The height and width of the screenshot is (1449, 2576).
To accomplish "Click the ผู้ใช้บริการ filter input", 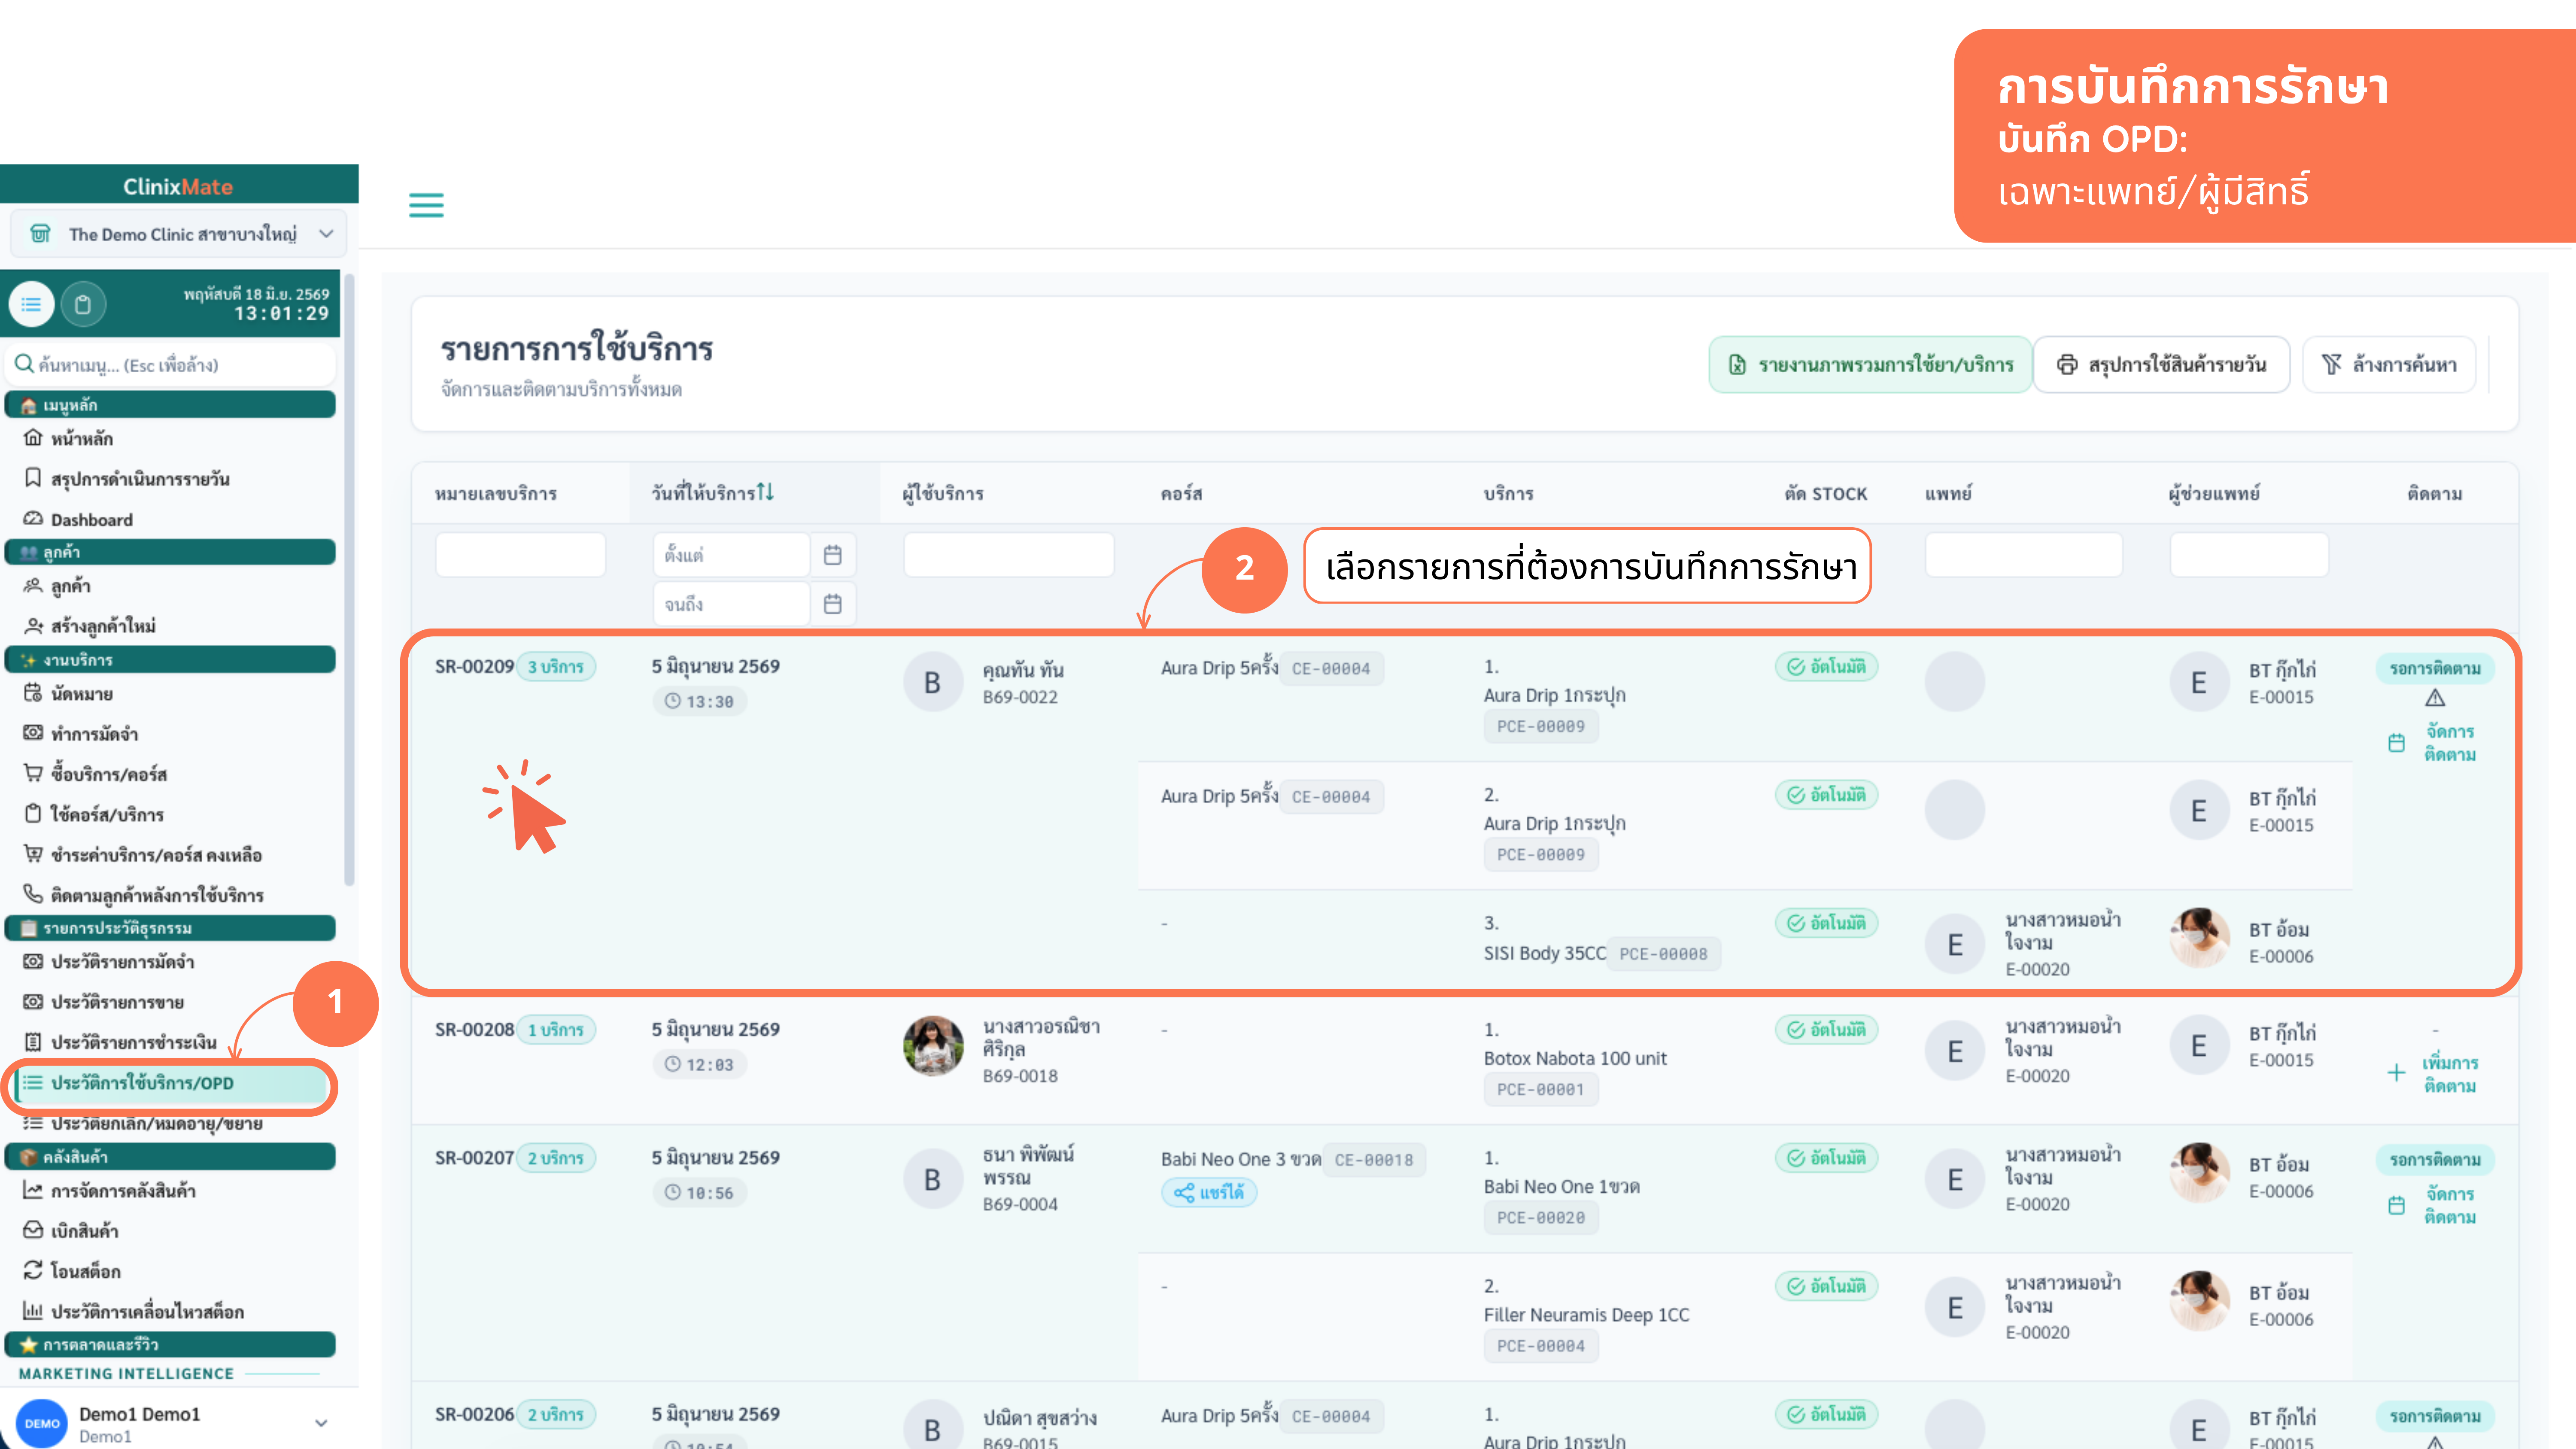I will (1008, 555).
